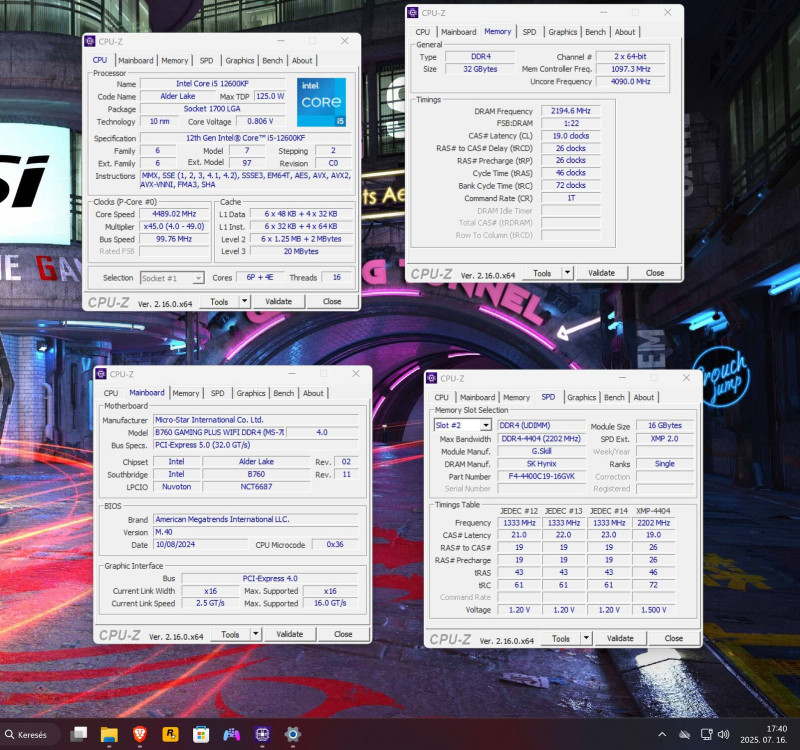This screenshot has height=750, width=800.
Task: Click CPU-Z title icon in CPU window
Action: pos(90,41)
